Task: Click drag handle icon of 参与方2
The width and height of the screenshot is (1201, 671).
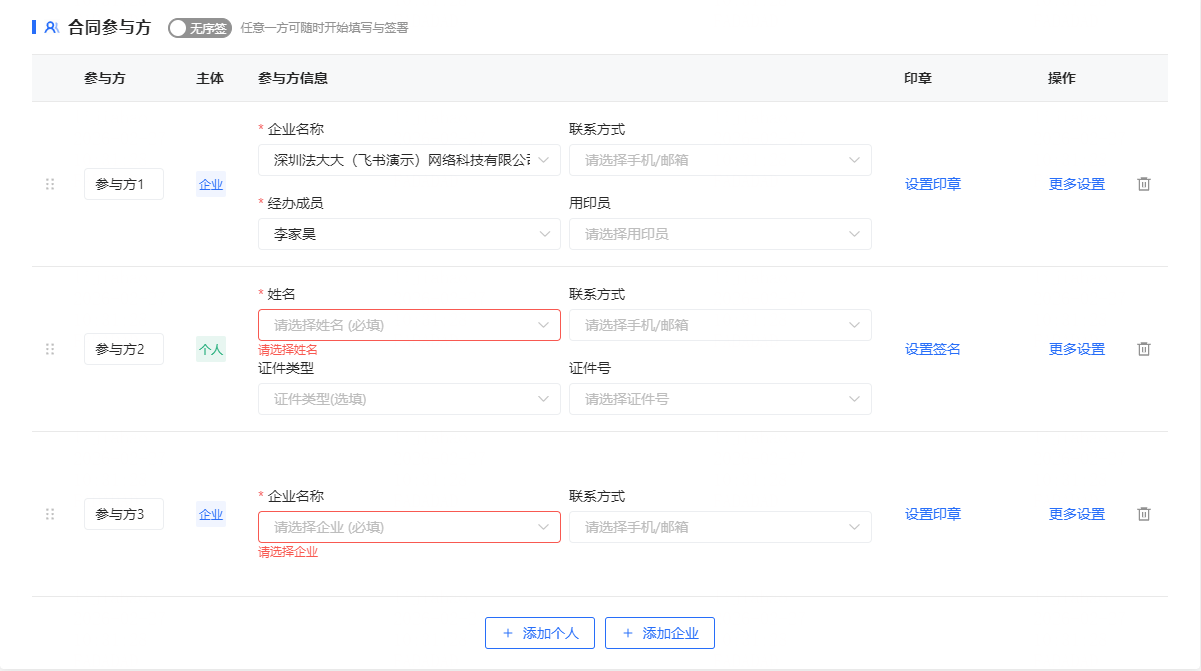Action: click(x=50, y=349)
